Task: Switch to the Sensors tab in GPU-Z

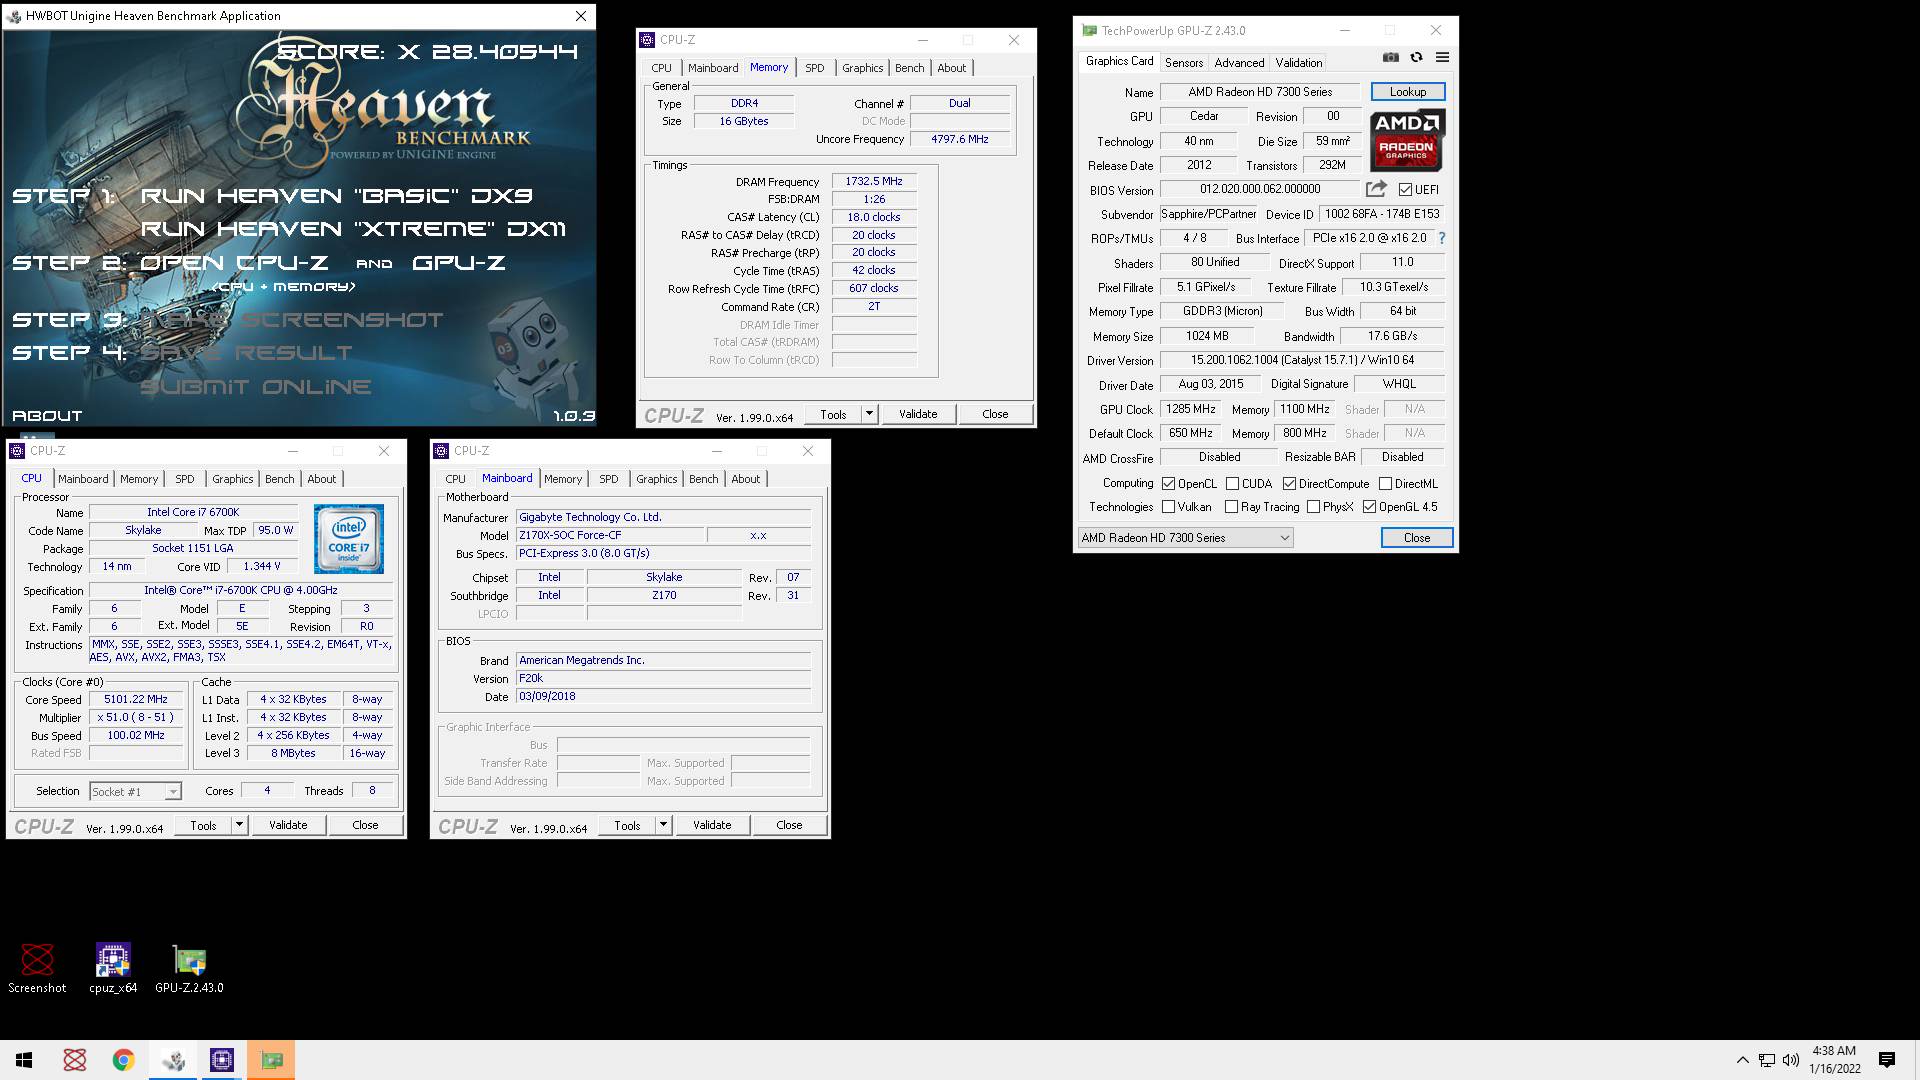Action: (1184, 62)
